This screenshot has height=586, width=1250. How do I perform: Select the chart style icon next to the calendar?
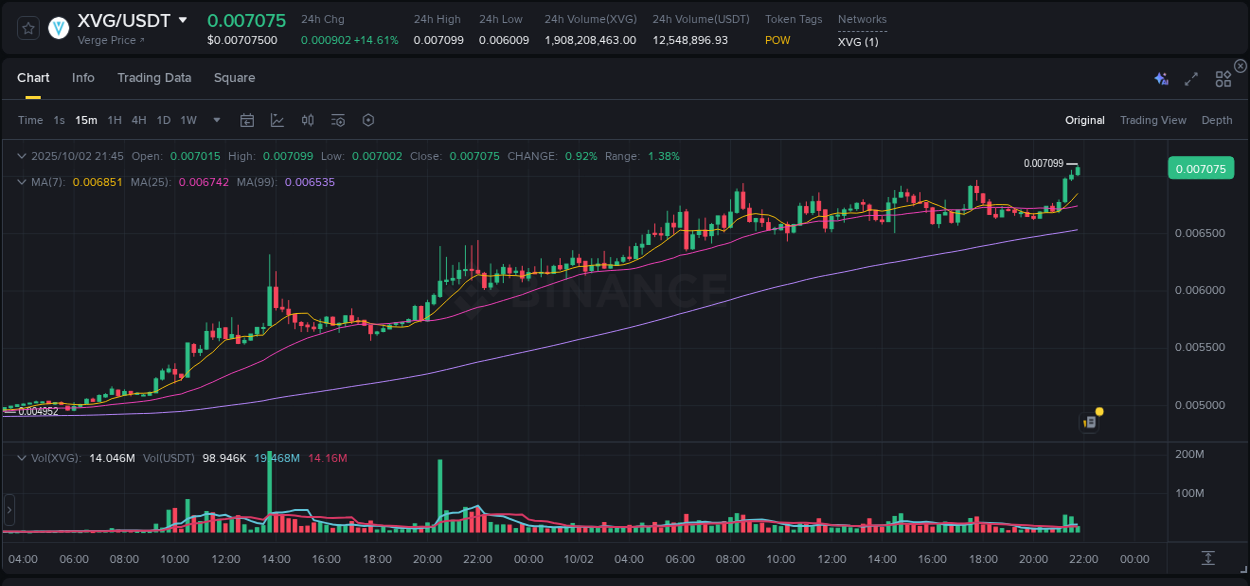(x=276, y=120)
